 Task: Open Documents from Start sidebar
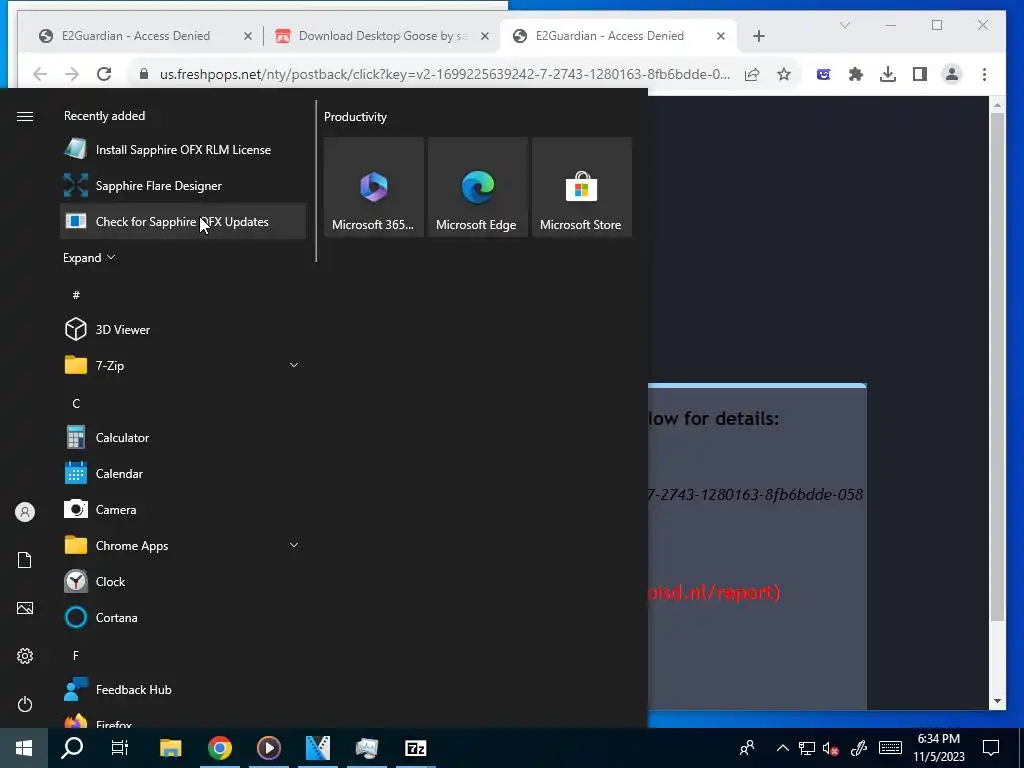coord(25,560)
